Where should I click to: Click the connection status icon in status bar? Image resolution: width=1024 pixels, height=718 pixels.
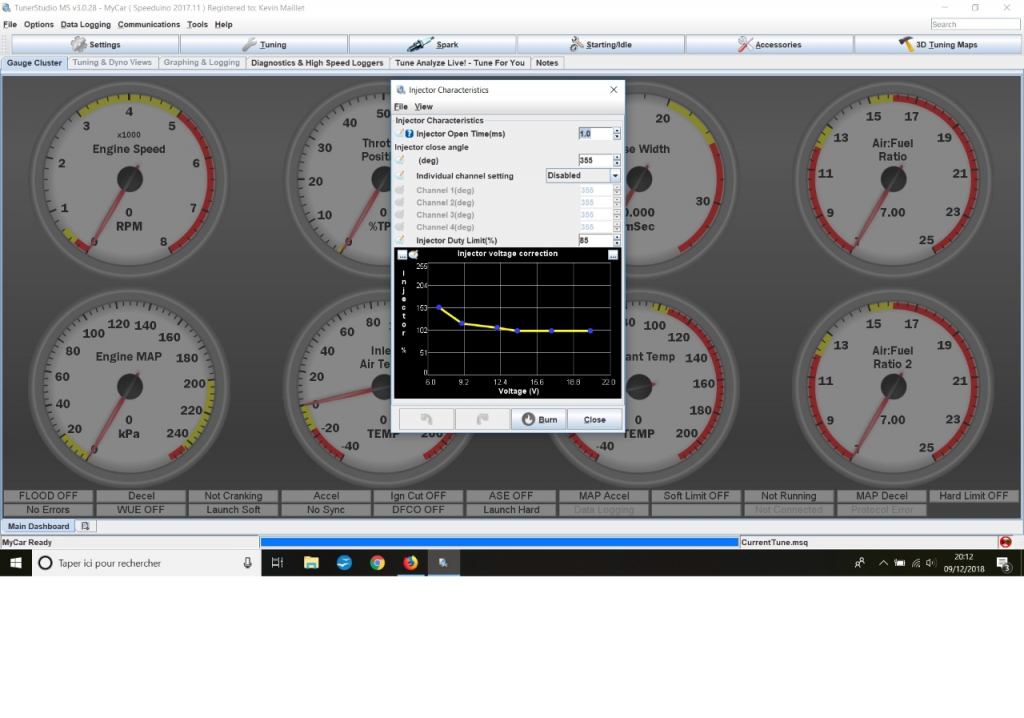(1005, 542)
